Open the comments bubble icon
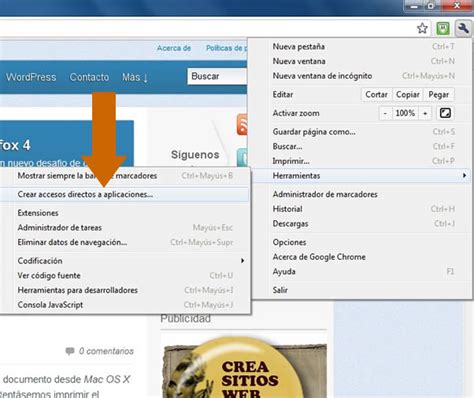The image size is (474, 398). [x=70, y=351]
